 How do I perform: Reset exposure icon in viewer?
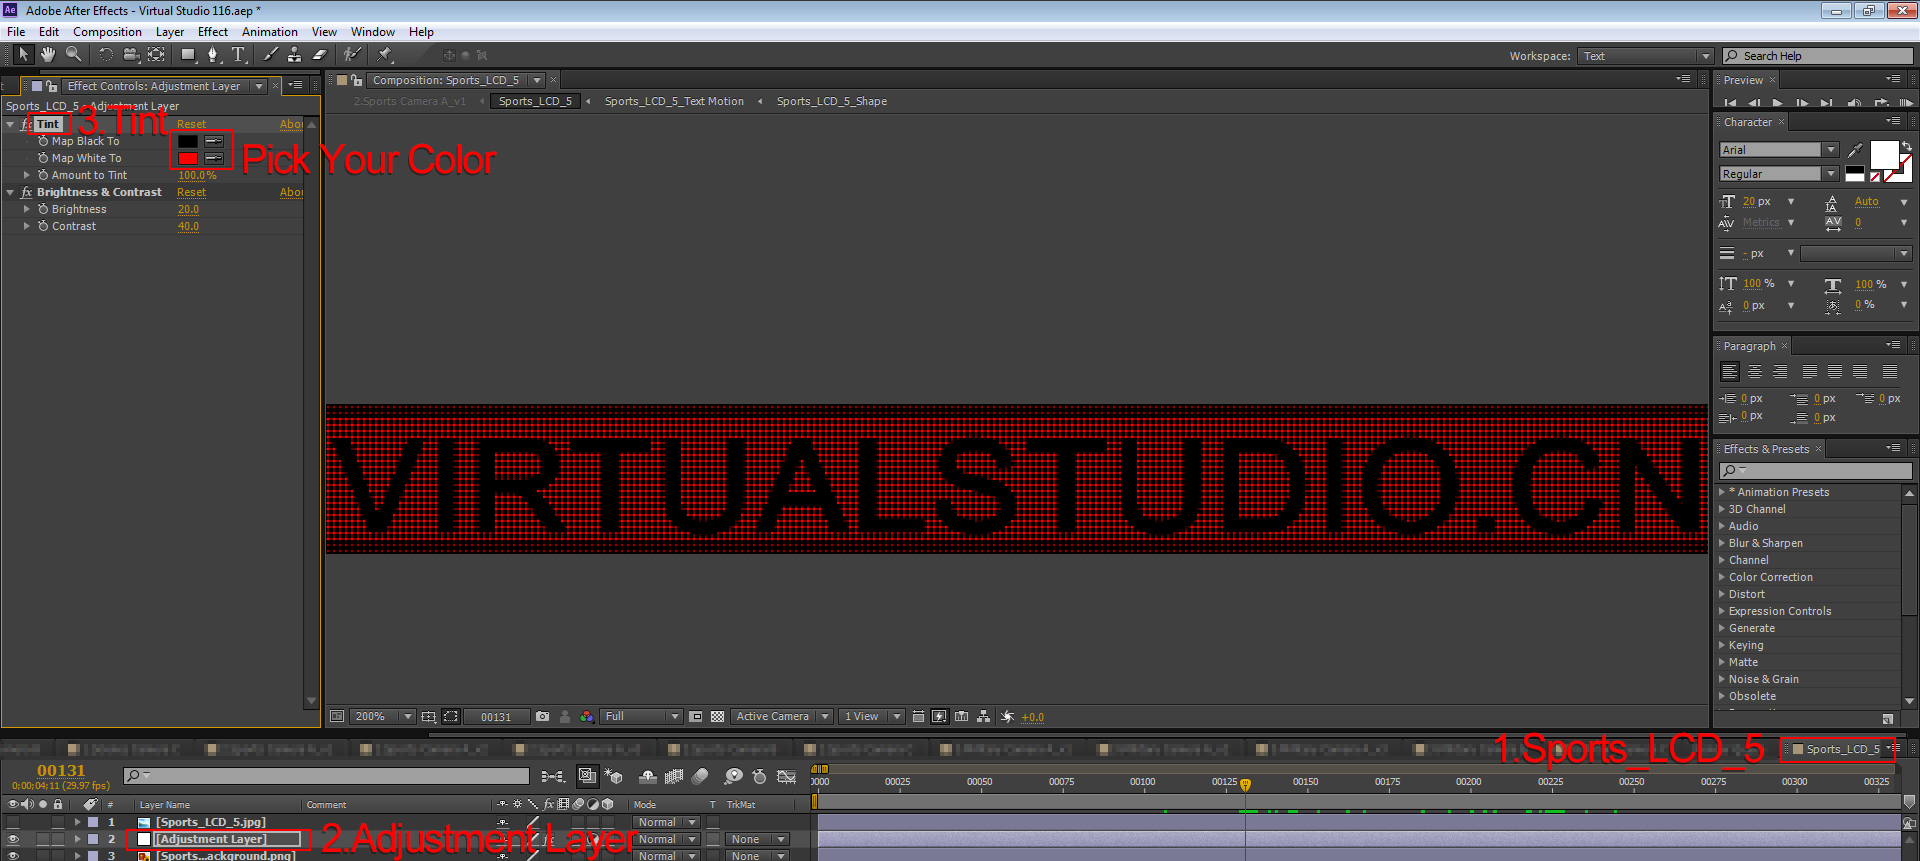tap(1007, 716)
